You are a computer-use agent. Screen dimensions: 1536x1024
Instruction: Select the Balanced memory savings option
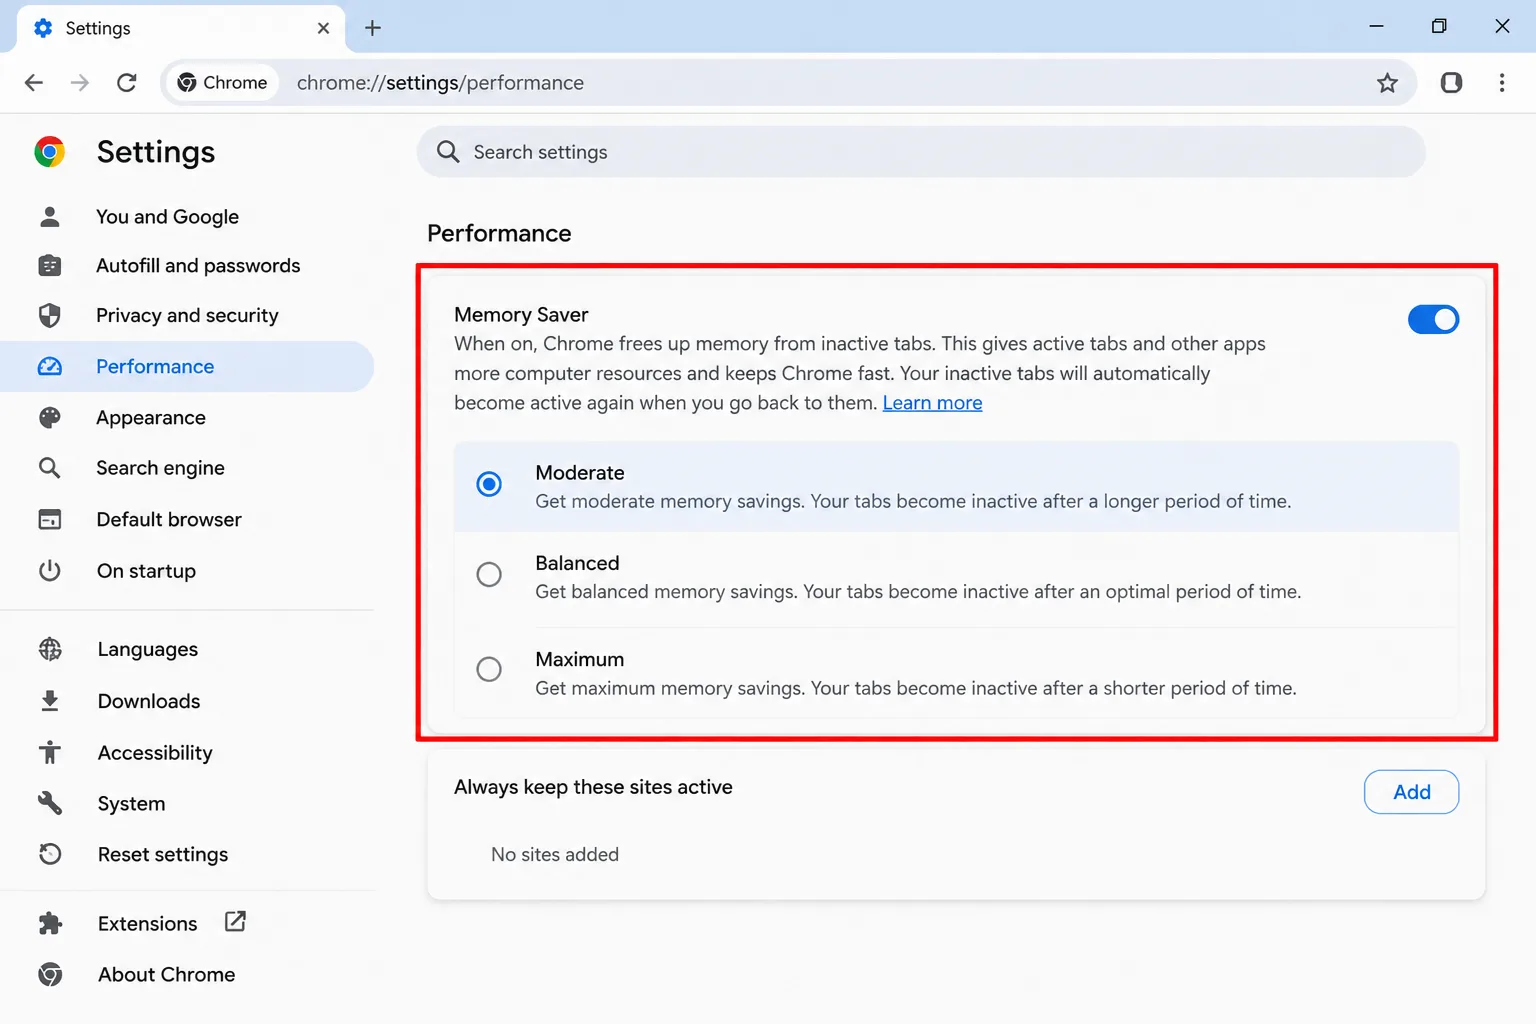(489, 574)
